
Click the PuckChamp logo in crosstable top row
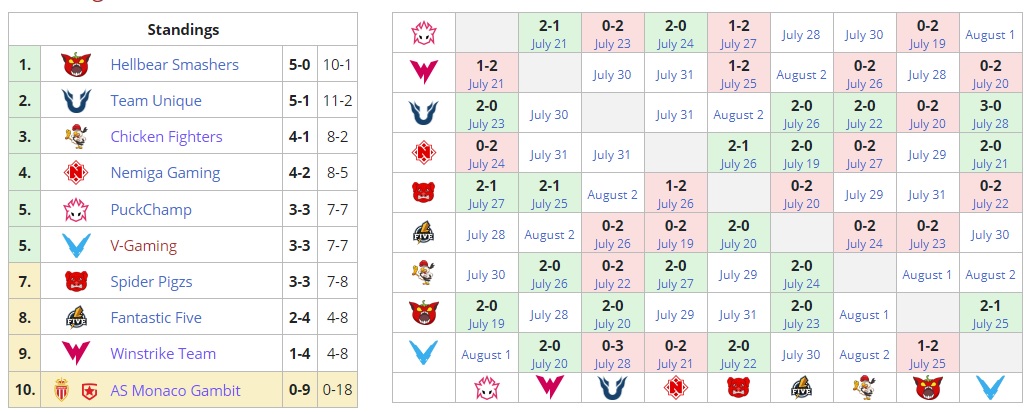pos(423,34)
